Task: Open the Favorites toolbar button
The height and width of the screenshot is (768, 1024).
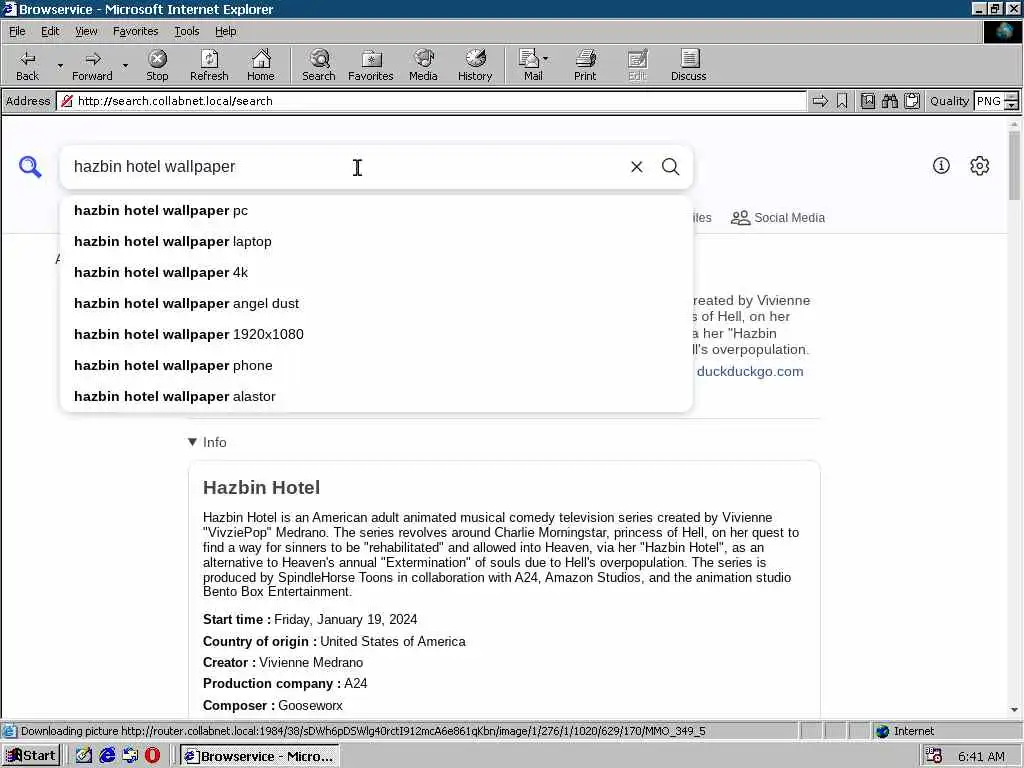Action: 371,65
